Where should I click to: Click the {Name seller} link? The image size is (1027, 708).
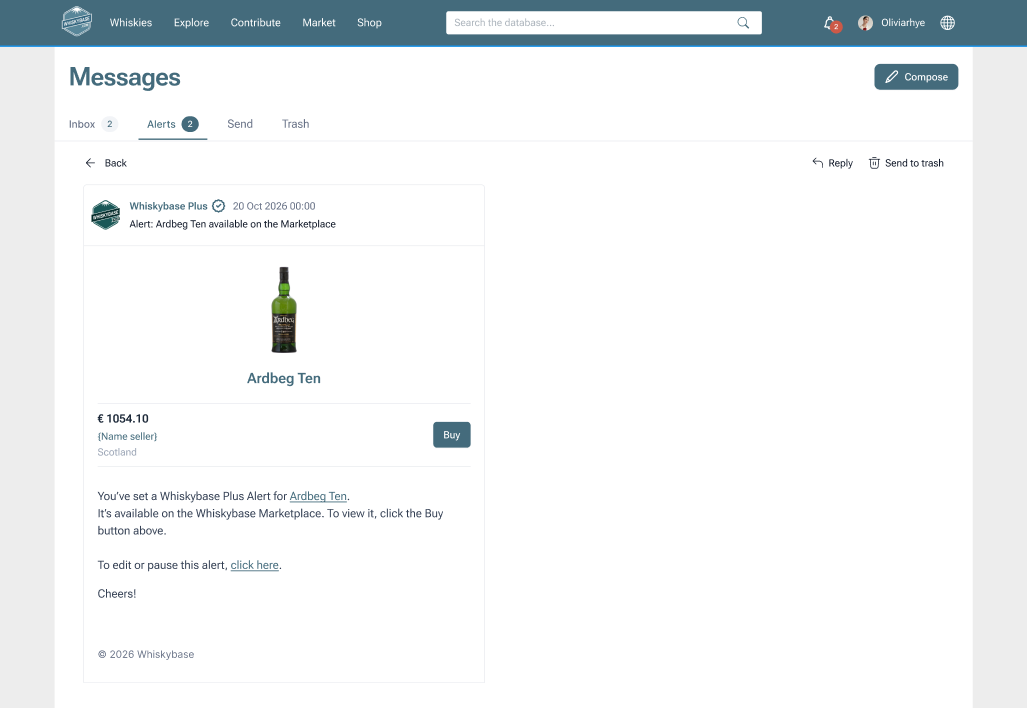pos(127,436)
